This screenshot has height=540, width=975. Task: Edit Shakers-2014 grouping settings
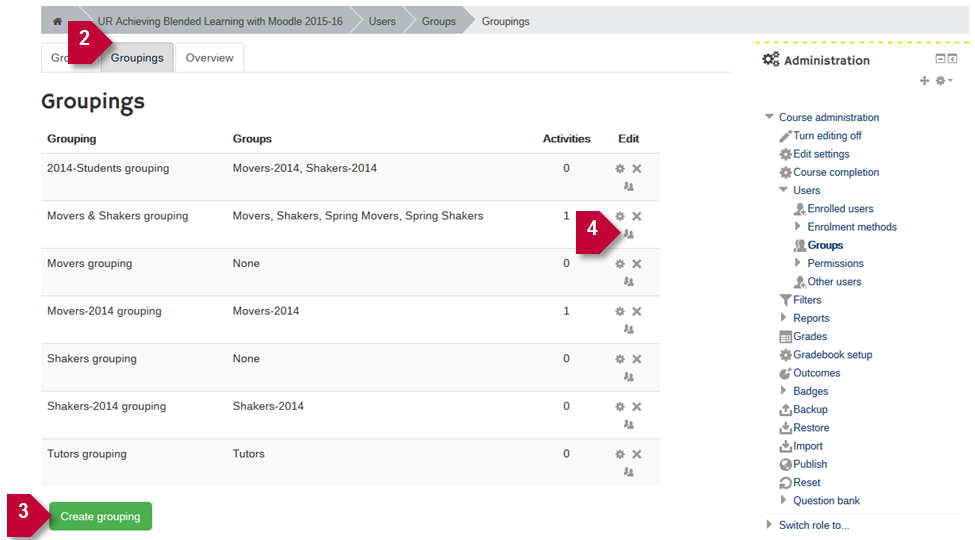pos(620,407)
